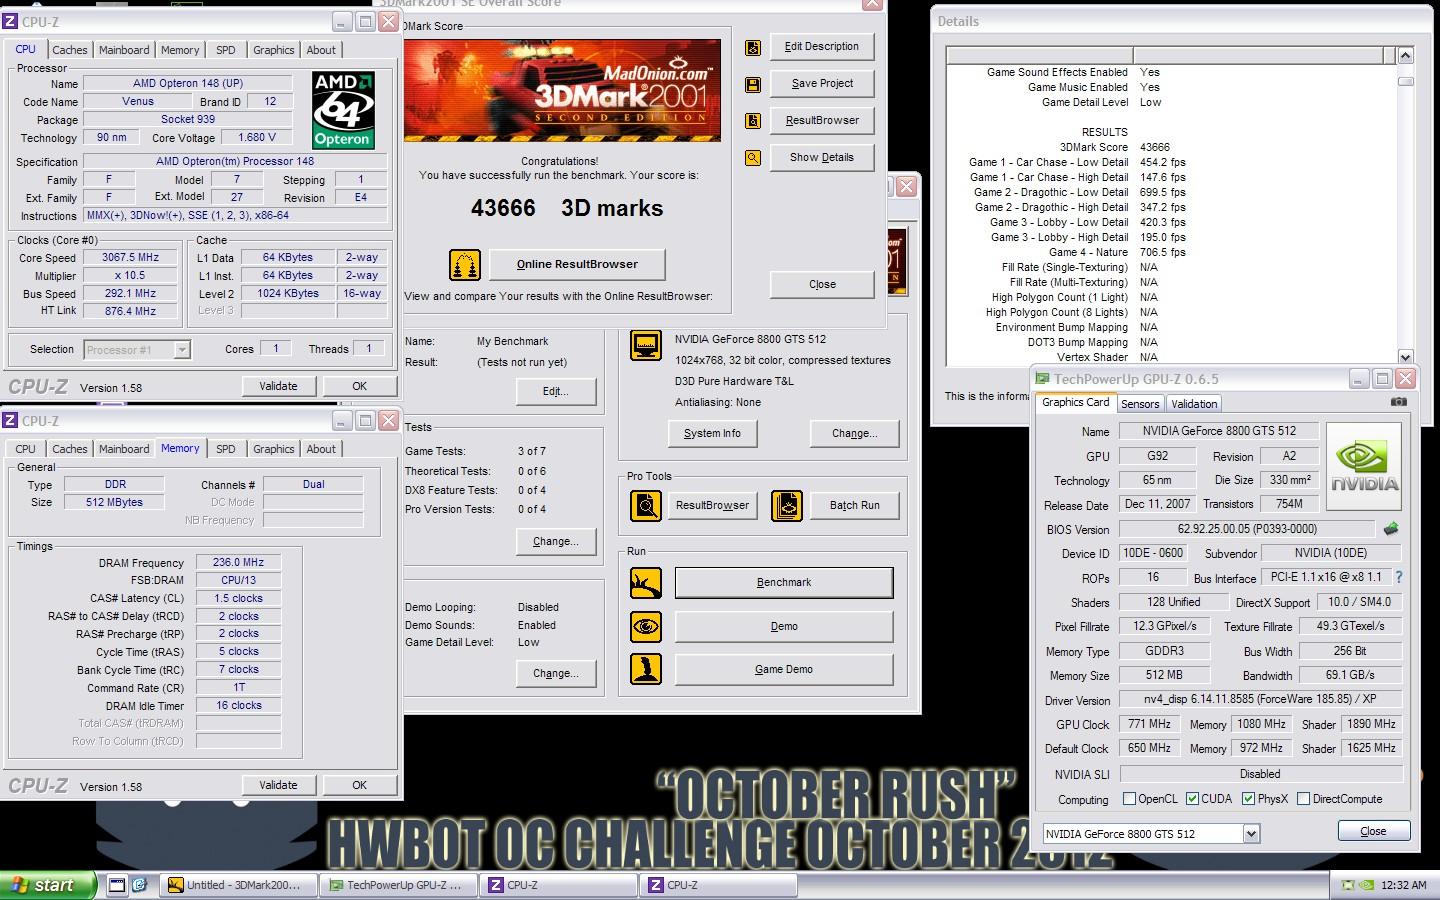Click the Edit Description icon in the score window
The height and width of the screenshot is (900, 1440).
(x=753, y=47)
